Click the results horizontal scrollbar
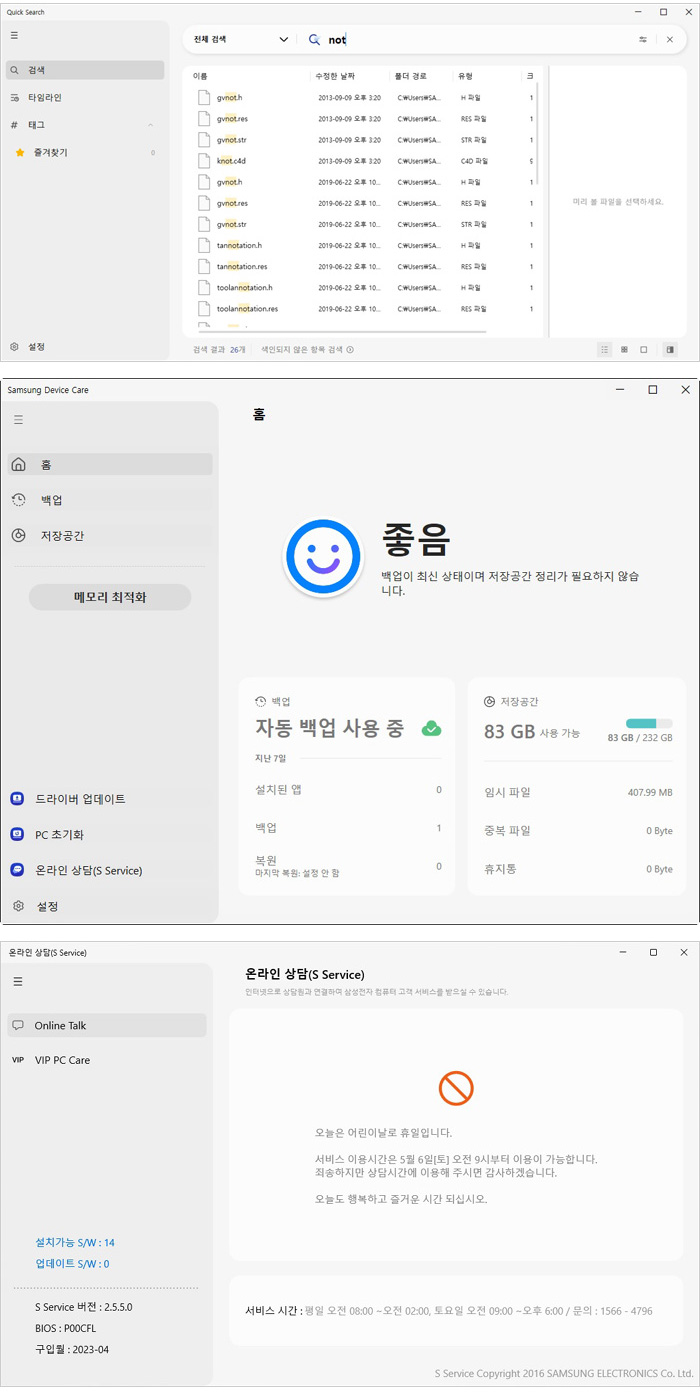Image resolution: width=700 pixels, height=1392 pixels. pos(342,333)
